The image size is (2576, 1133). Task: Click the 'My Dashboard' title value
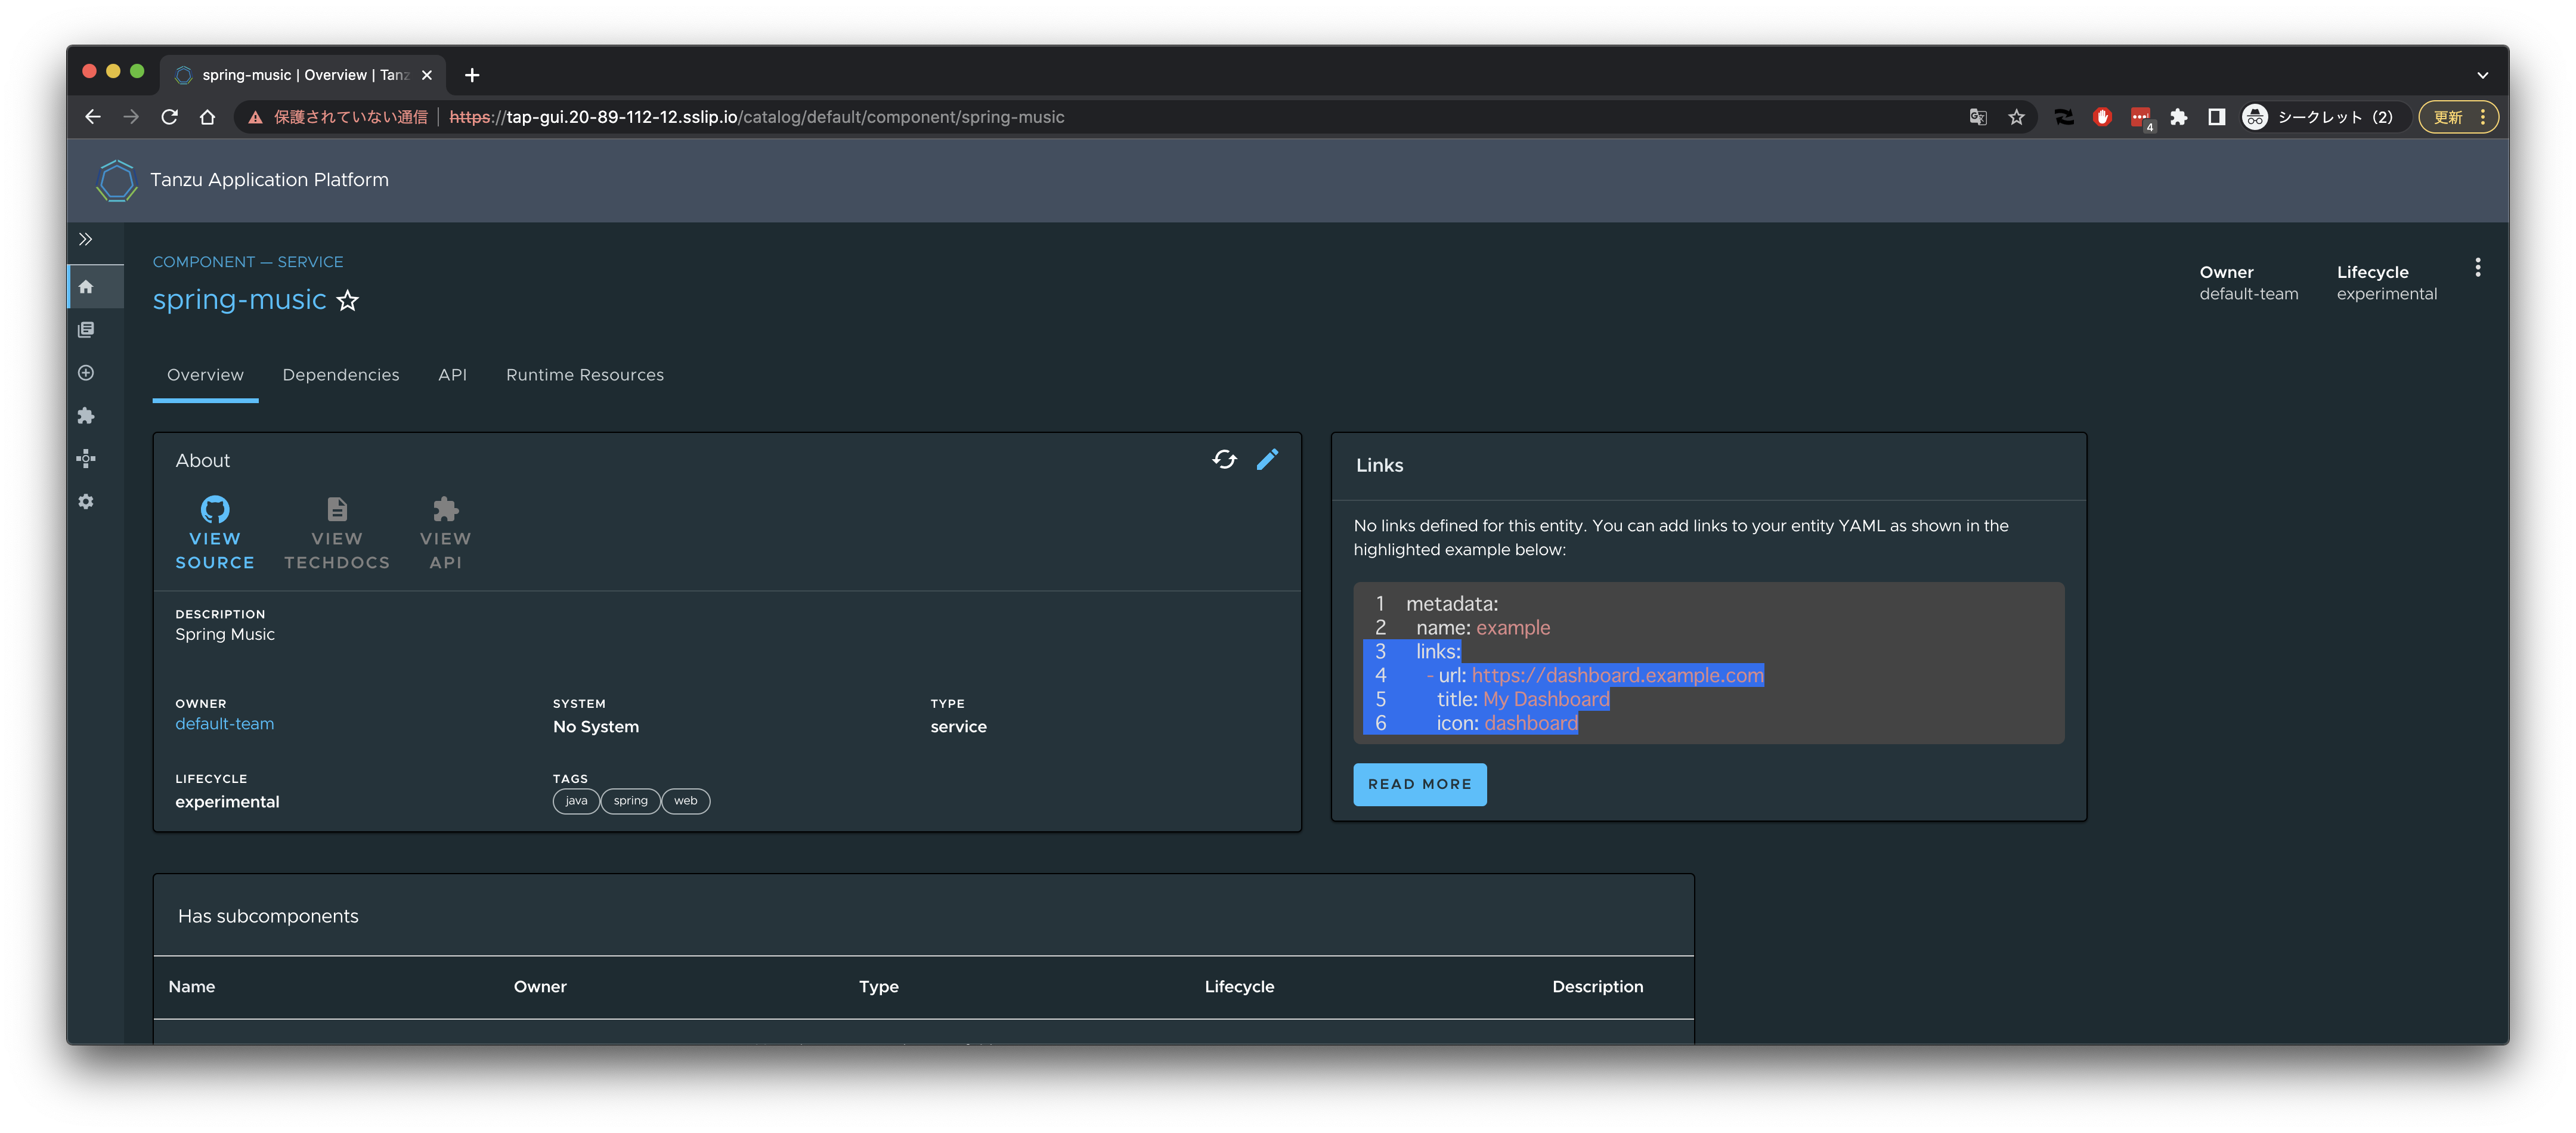click(x=1545, y=700)
